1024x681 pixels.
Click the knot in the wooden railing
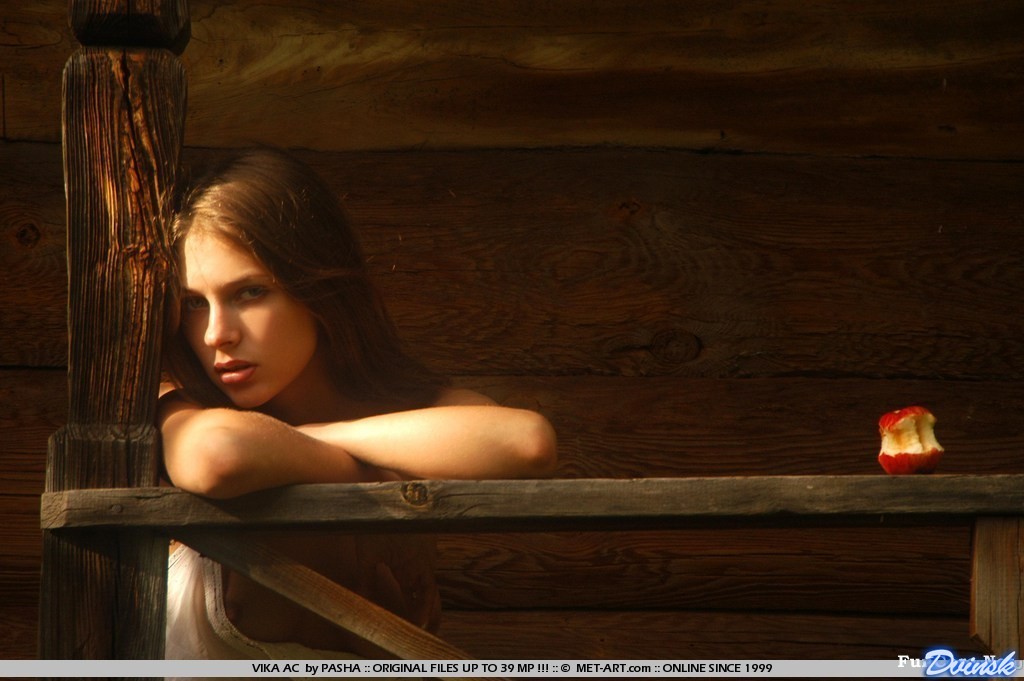tap(414, 492)
